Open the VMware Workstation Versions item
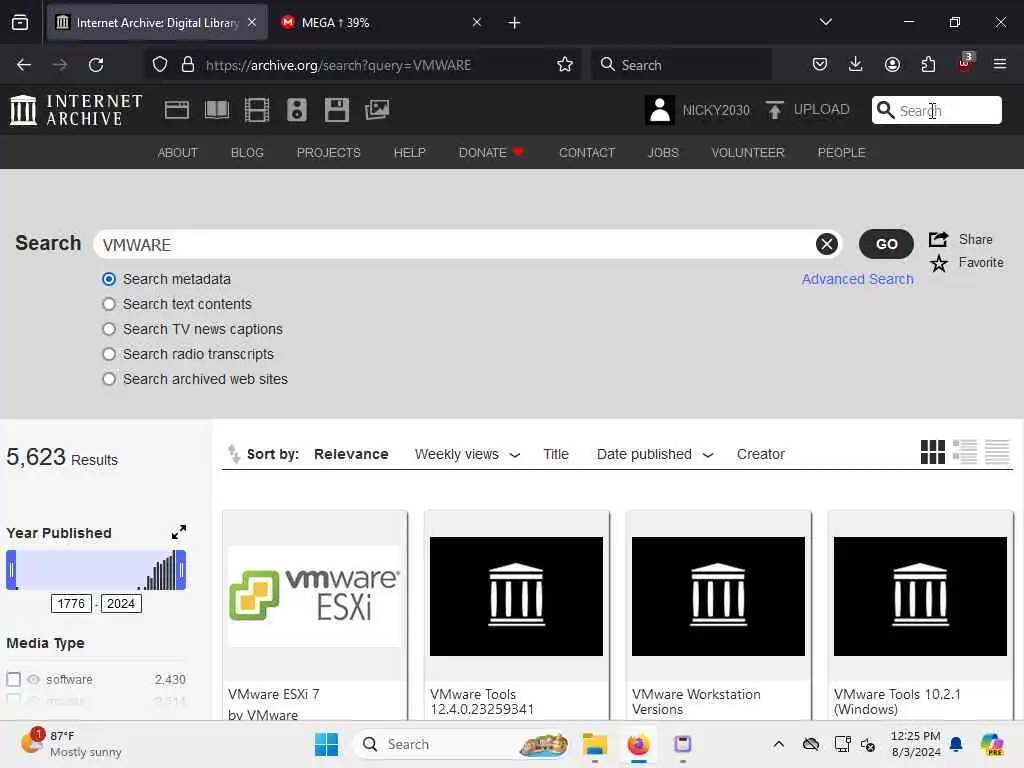 [718, 616]
